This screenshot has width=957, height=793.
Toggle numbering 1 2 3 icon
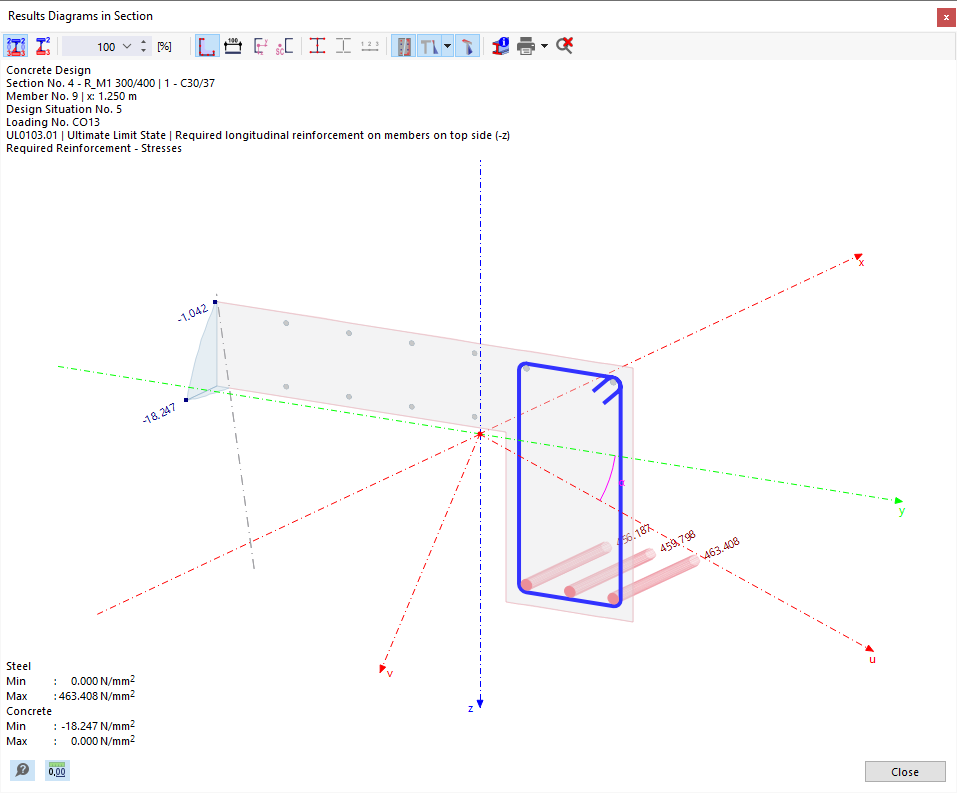coord(370,46)
